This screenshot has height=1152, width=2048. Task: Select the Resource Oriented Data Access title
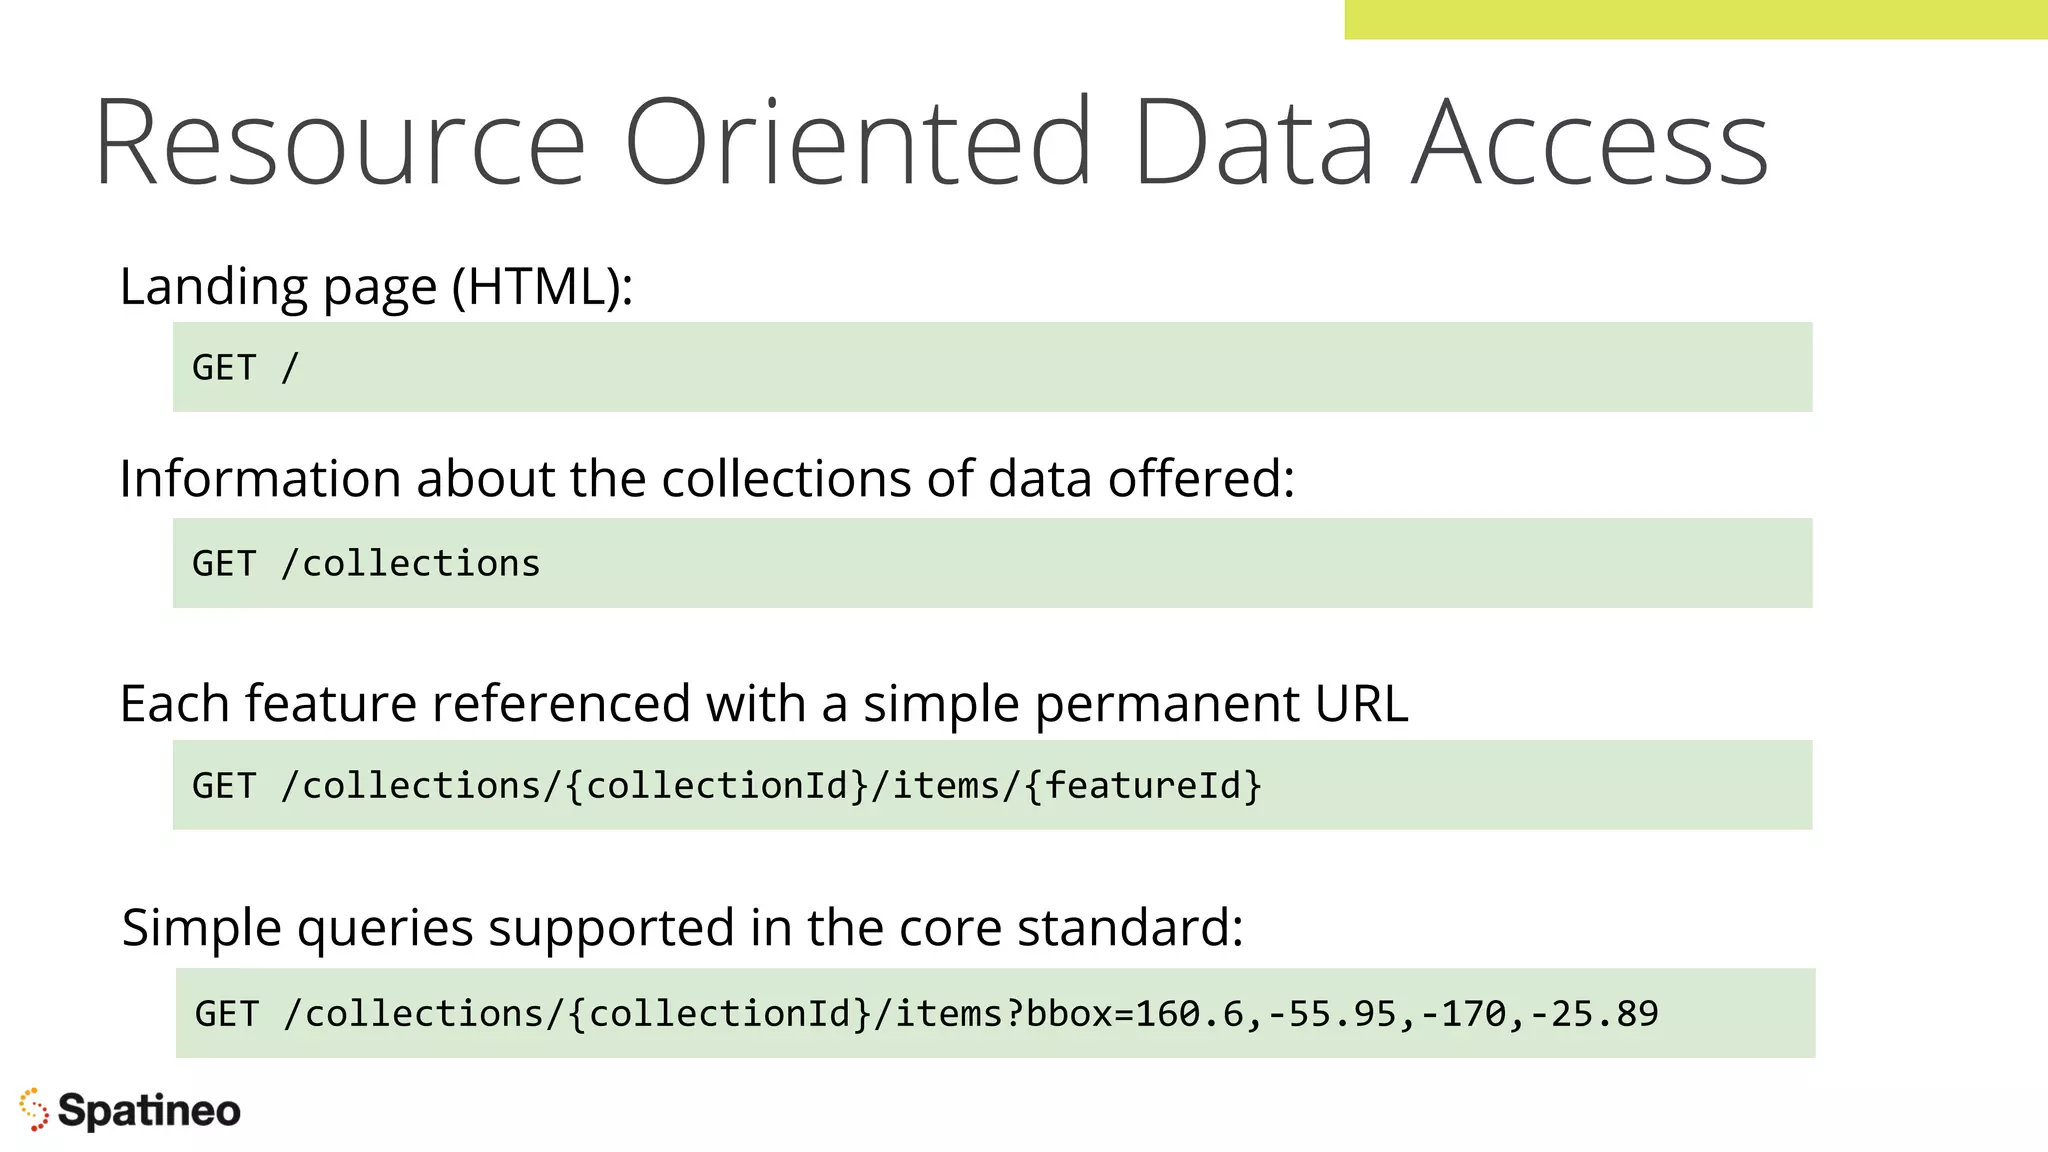[x=931, y=141]
